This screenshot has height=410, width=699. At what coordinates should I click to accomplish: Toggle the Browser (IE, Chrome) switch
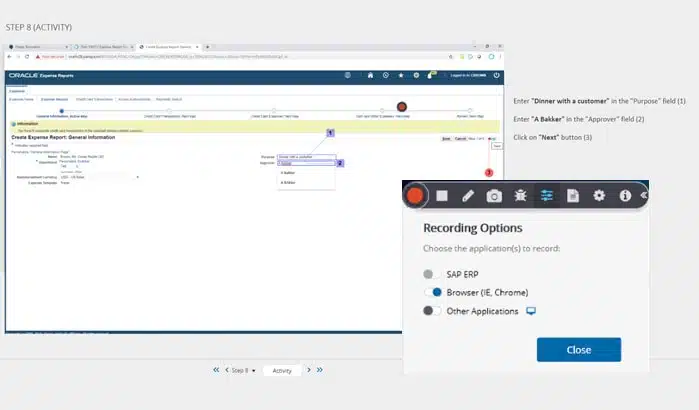[x=432, y=292]
